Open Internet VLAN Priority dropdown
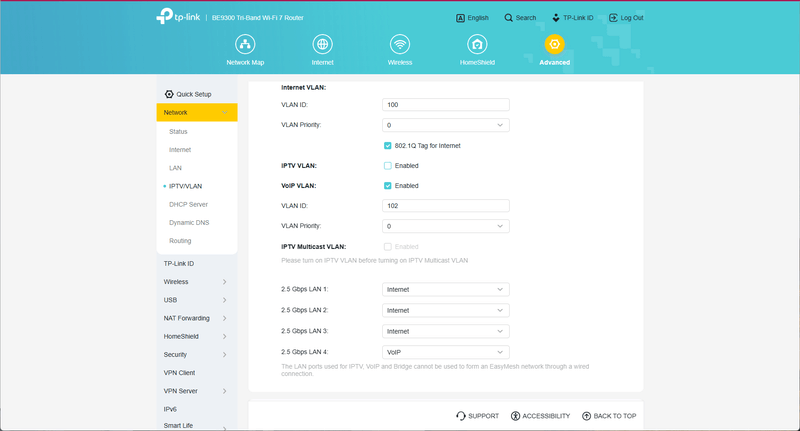Screen dimensions: 800x431 [x=445, y=125]
